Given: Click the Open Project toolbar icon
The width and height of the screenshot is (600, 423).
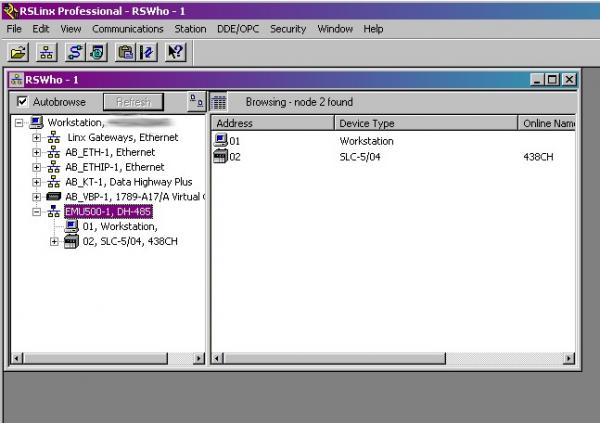Looking at the screenshot, I should pyautogui.click(x=18, y=52).
